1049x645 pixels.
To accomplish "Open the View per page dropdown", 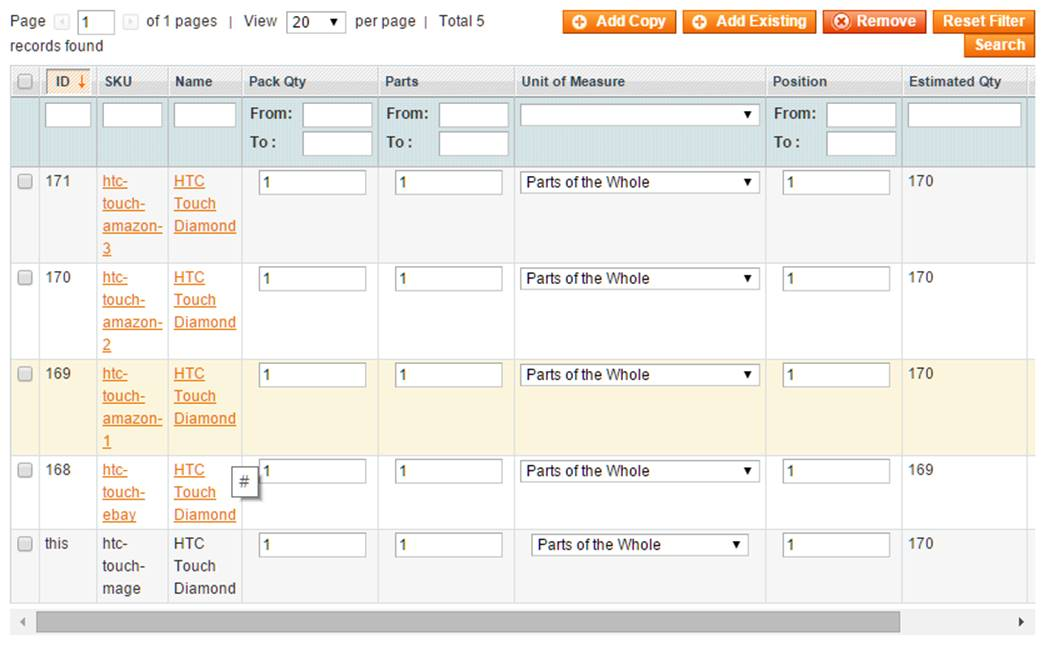I will click(x=316, y=22).
